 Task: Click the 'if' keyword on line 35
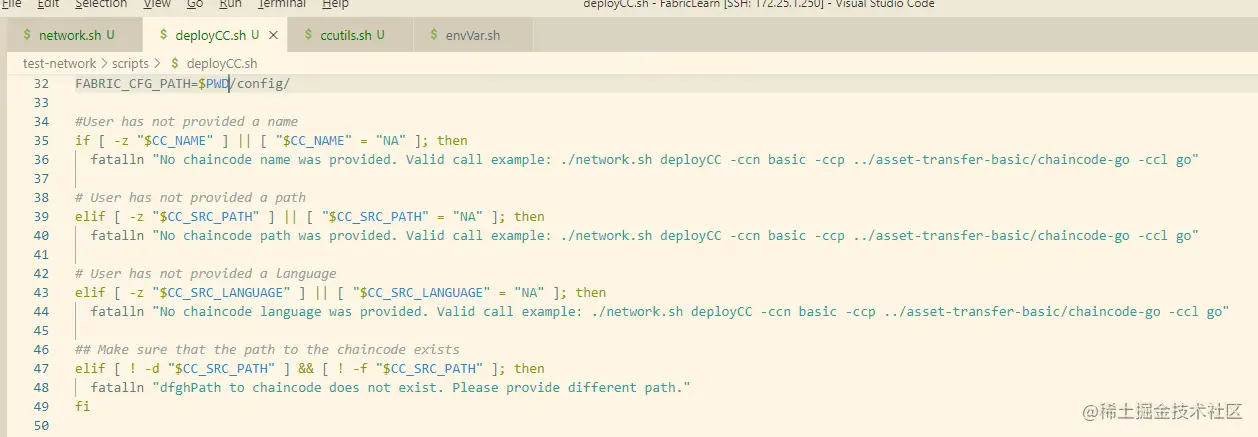(82, 140)
